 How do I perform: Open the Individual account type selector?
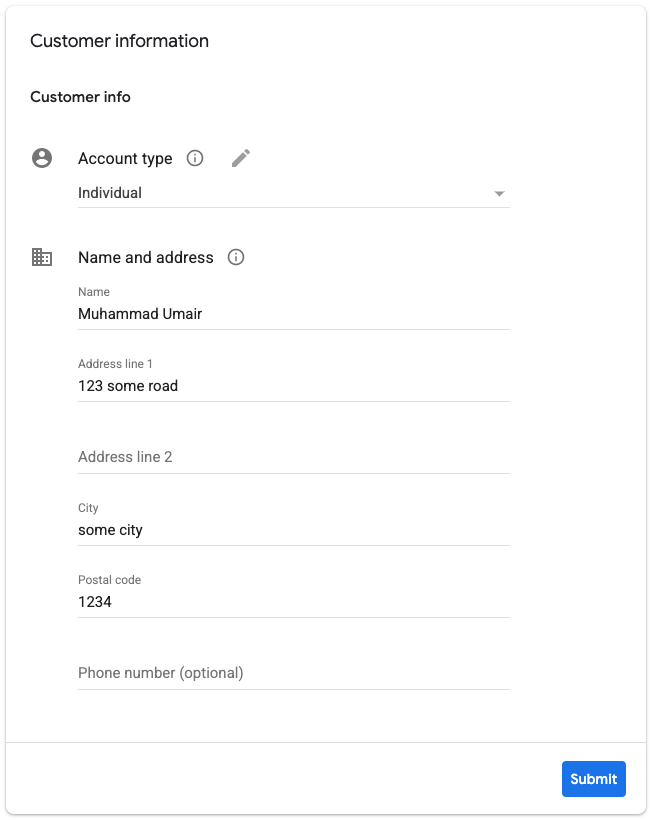pos(290,193)
